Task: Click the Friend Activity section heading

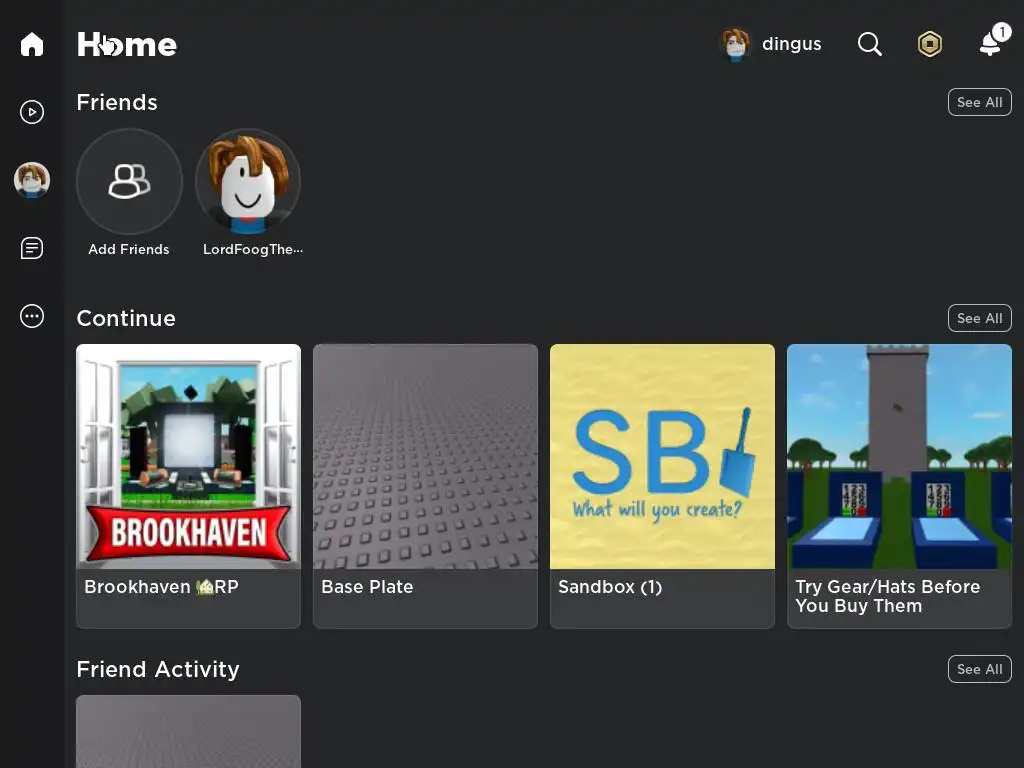Action: tap(158, 669)
